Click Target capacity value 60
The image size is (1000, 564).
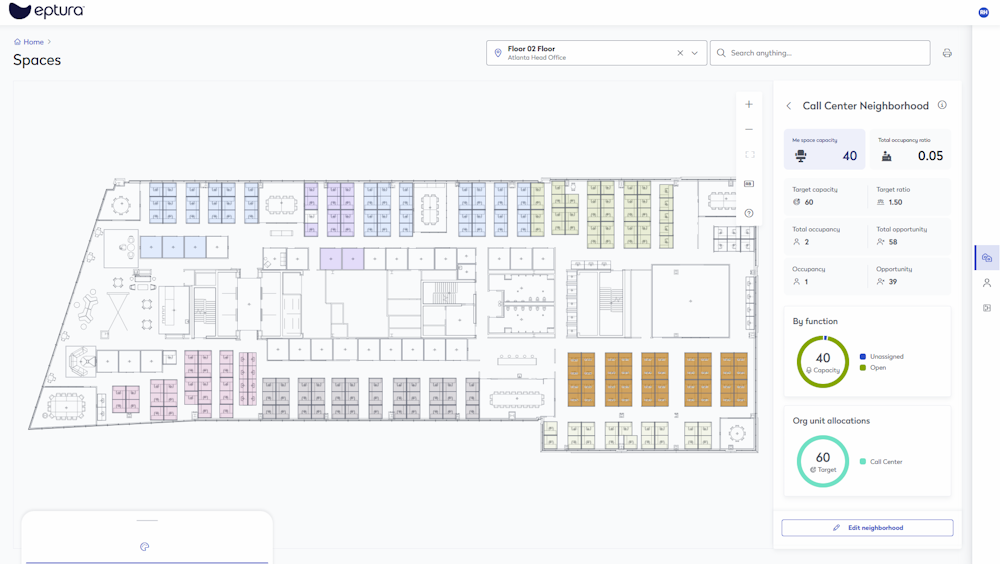tap(809, 202)
